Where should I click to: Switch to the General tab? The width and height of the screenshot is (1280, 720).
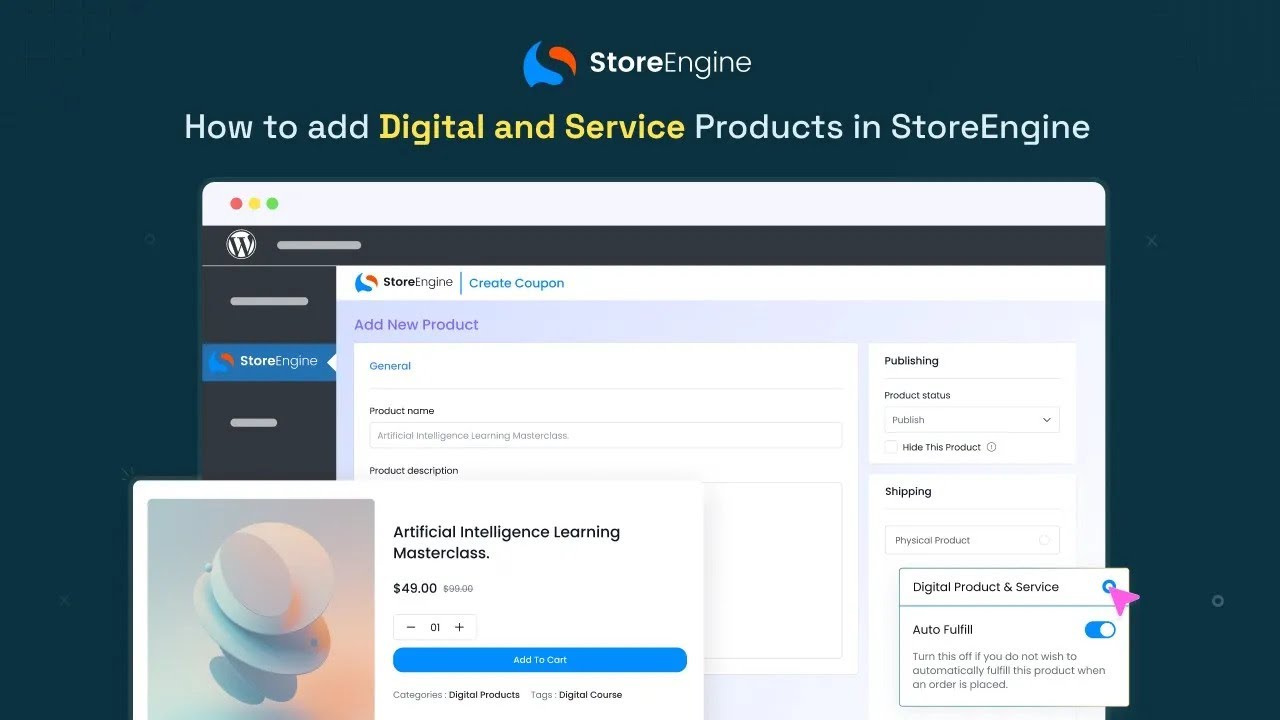390,366
